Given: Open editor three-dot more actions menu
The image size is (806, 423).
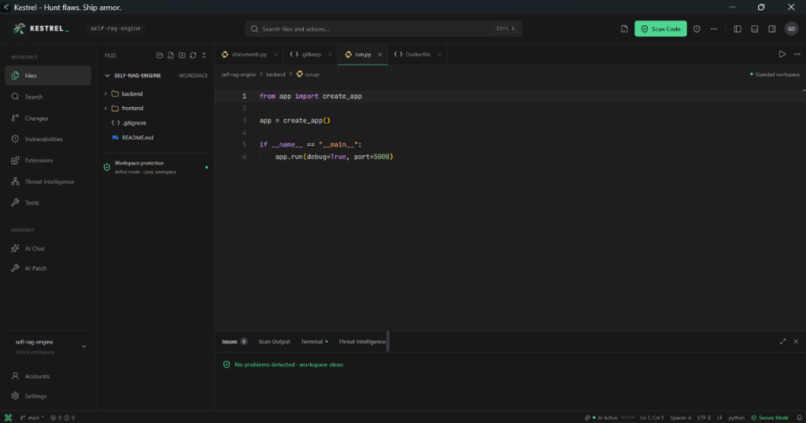Looking at the screenshot, I should (x=797, y=54).
